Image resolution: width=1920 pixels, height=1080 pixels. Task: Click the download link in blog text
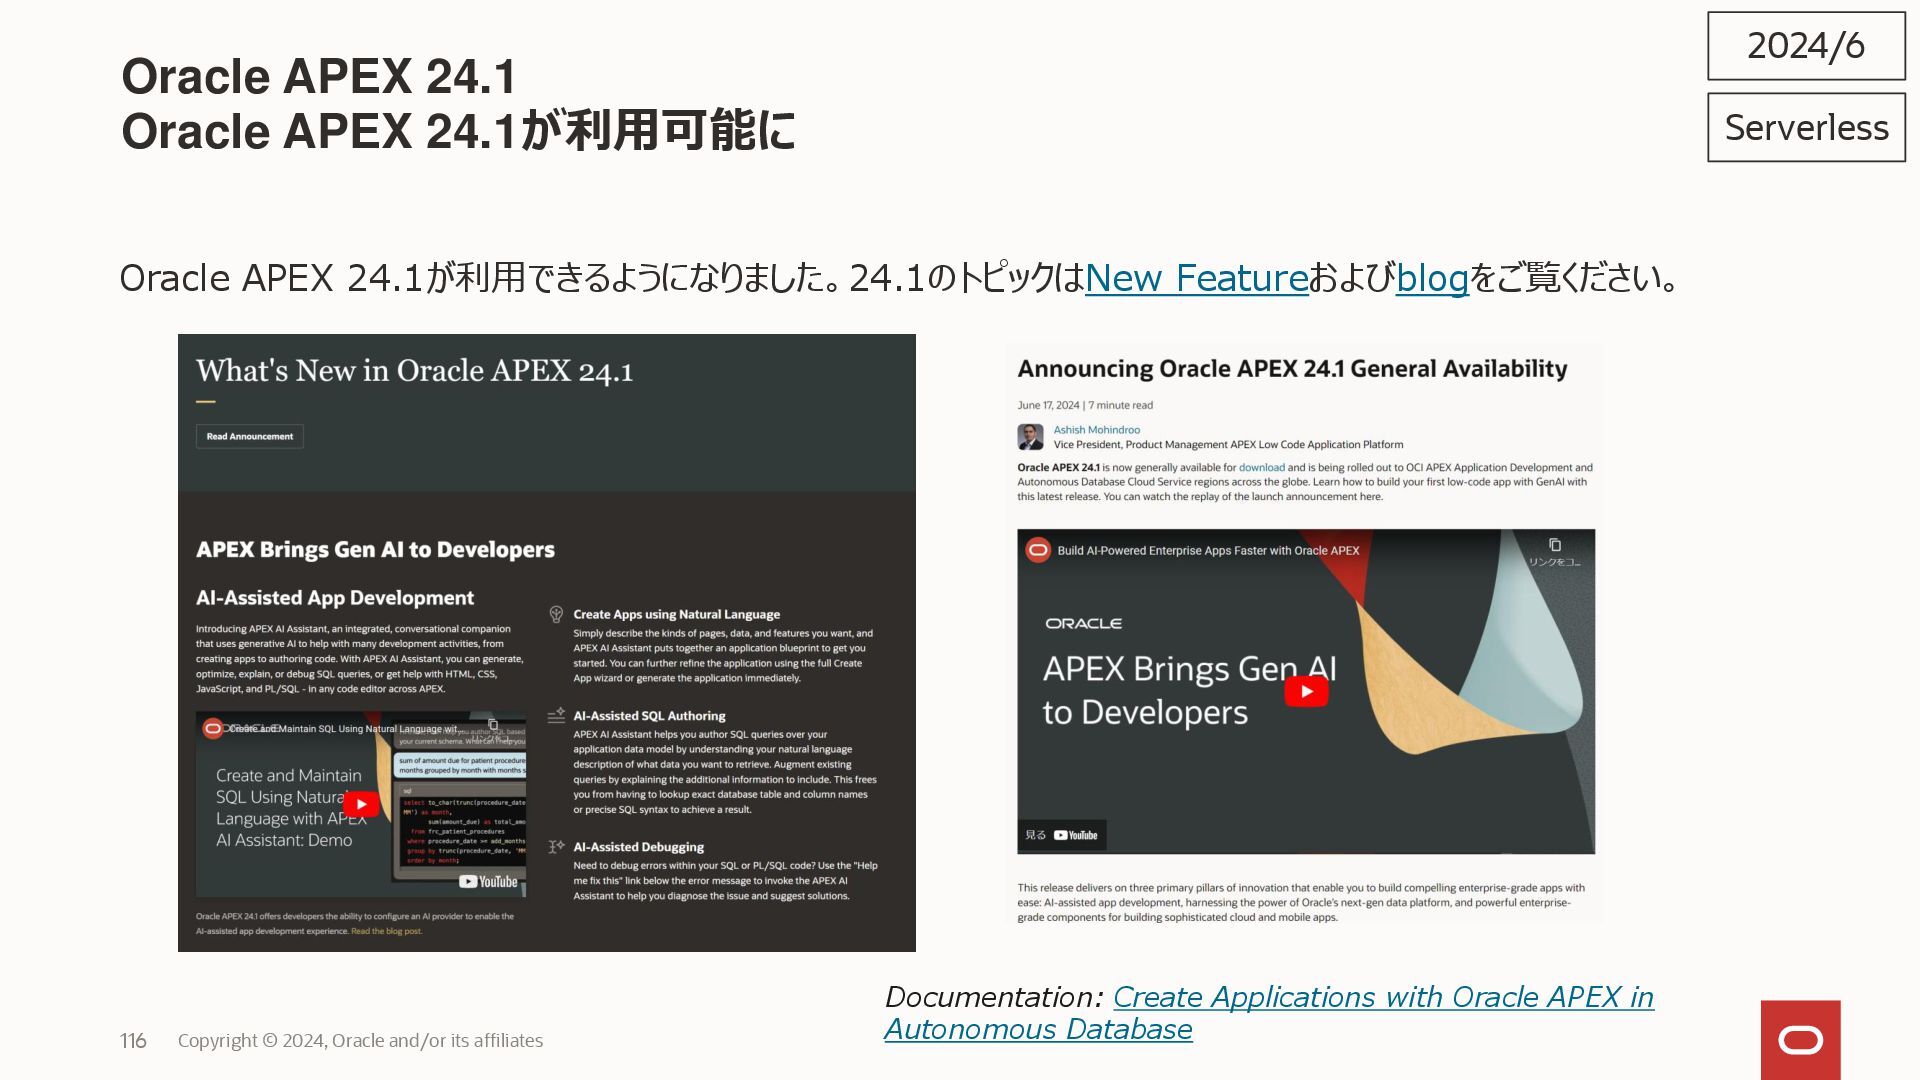(x=1261, y=467)
